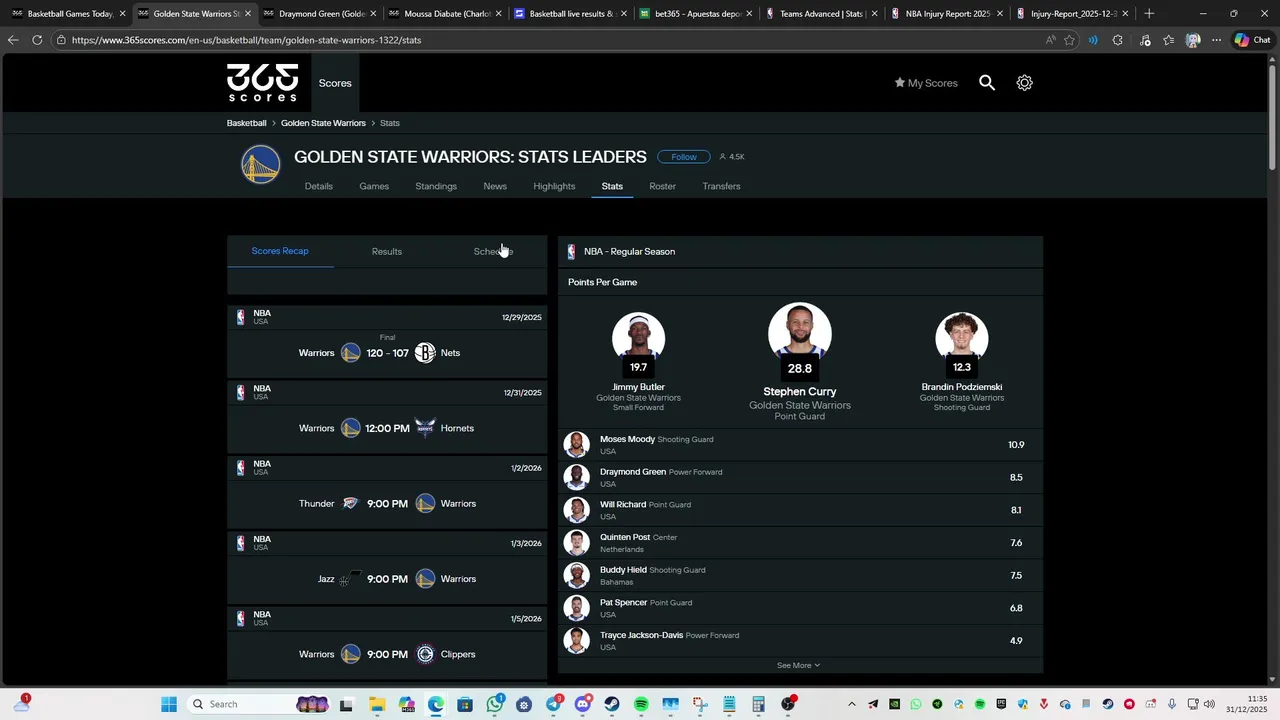Switch to the Results tab in scores panel

pyautogui.click(x=387, y=251)
